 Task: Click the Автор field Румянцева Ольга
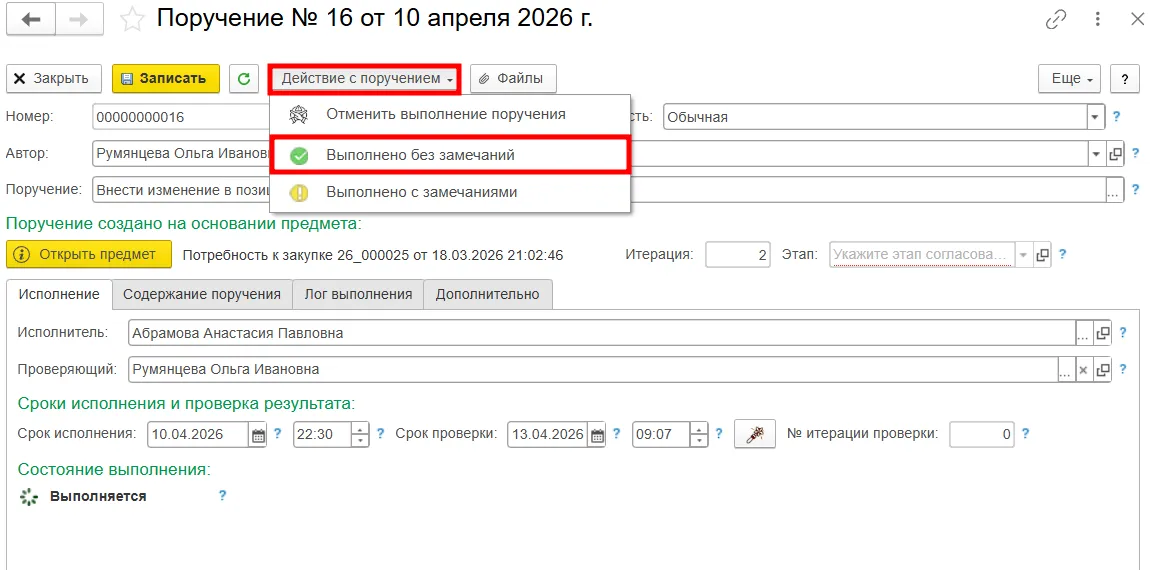[x=180, y=154]
